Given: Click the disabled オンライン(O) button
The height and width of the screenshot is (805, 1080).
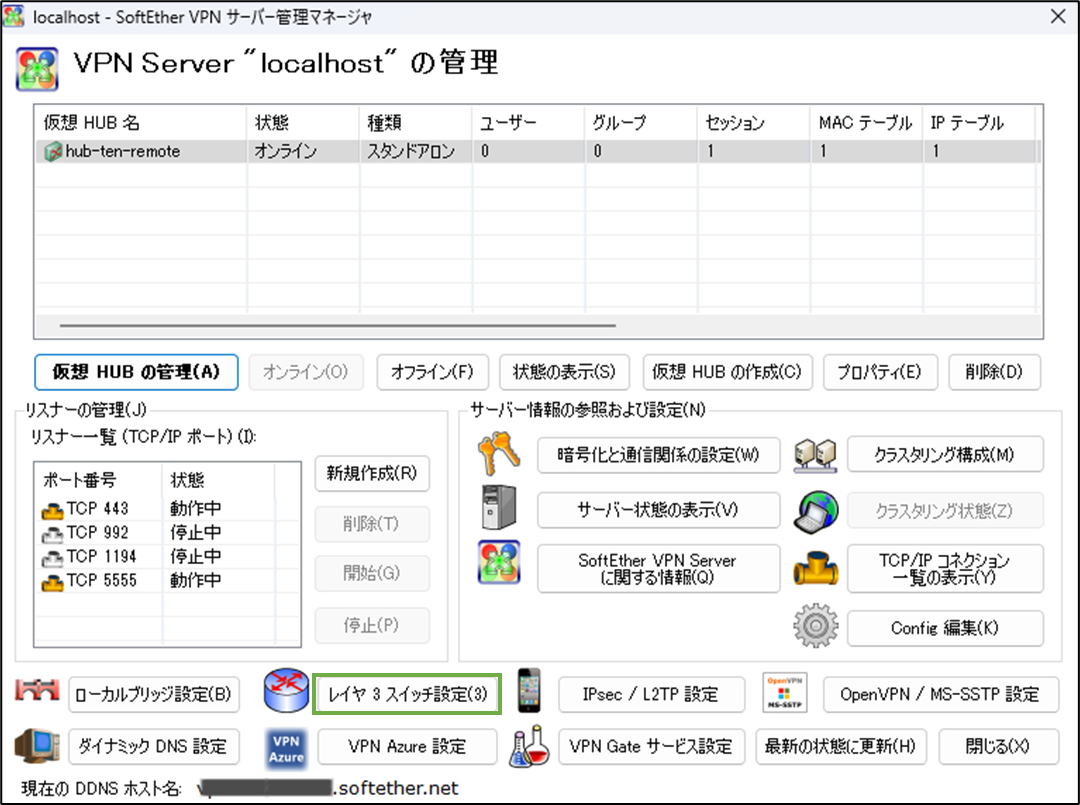Looking at the screenshot, I should [306, 372].
